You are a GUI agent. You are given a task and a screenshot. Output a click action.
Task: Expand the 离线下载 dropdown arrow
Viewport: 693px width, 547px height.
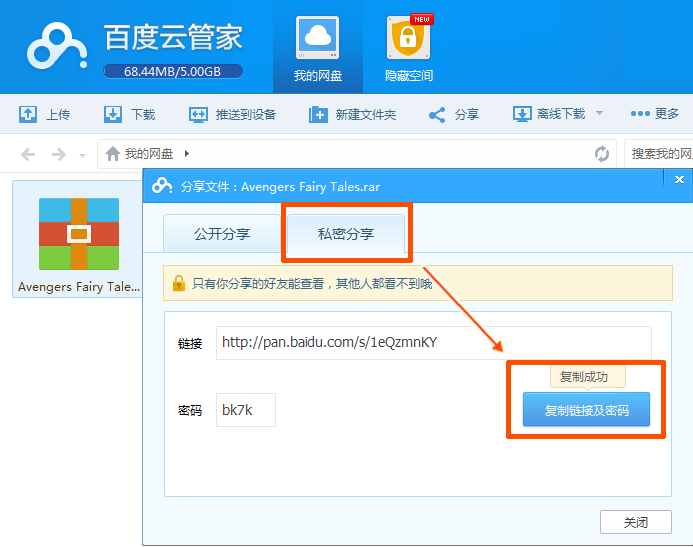599,113
